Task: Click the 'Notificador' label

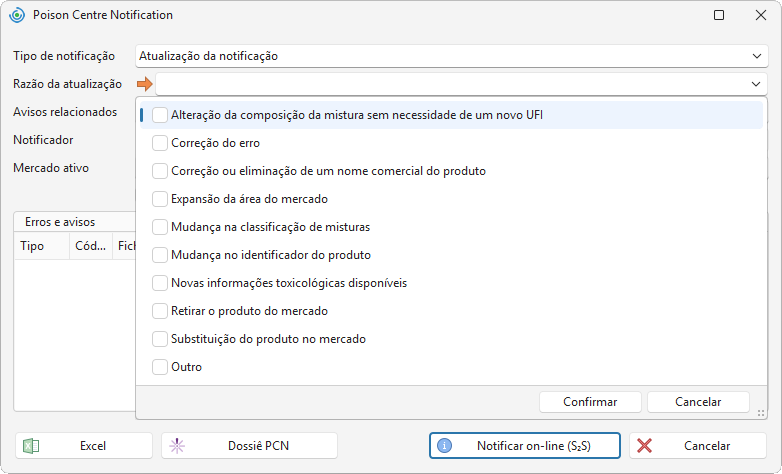Action: 43,140
